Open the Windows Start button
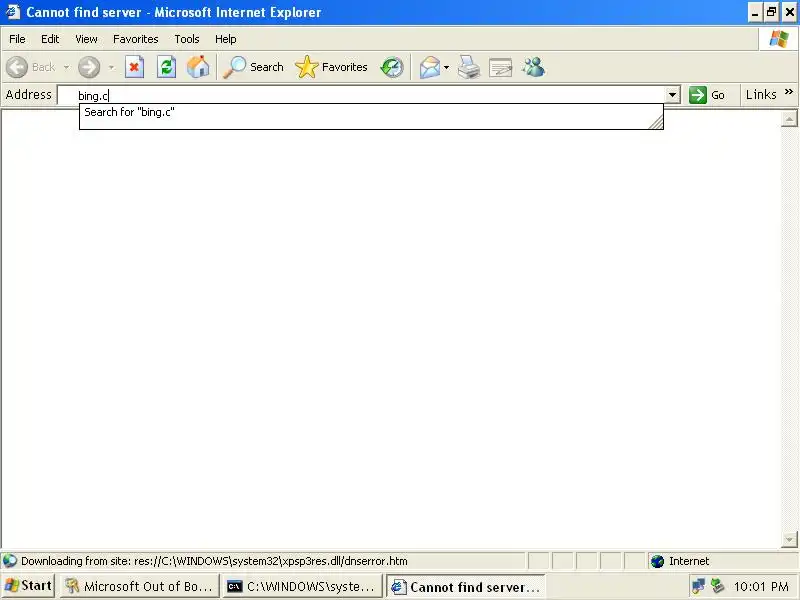The image size is (800, 600). (29, 586)
